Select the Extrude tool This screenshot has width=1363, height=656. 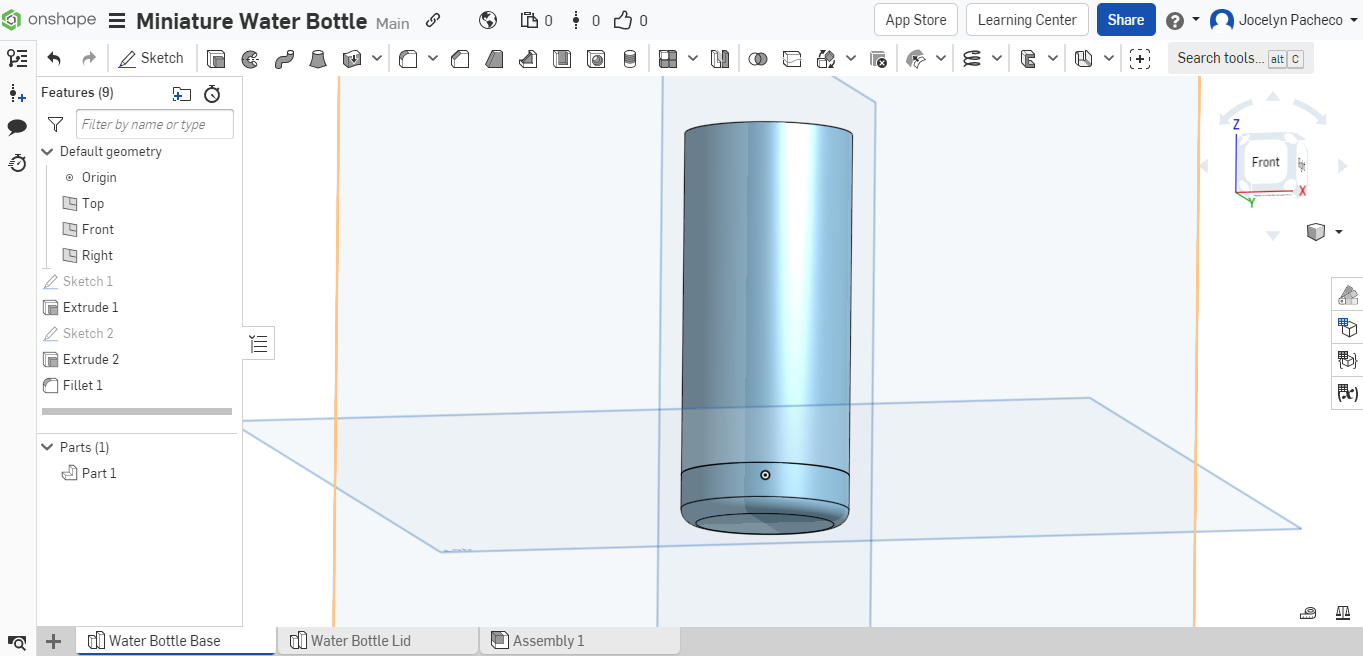pyautogui.click(x=215, y=58)
